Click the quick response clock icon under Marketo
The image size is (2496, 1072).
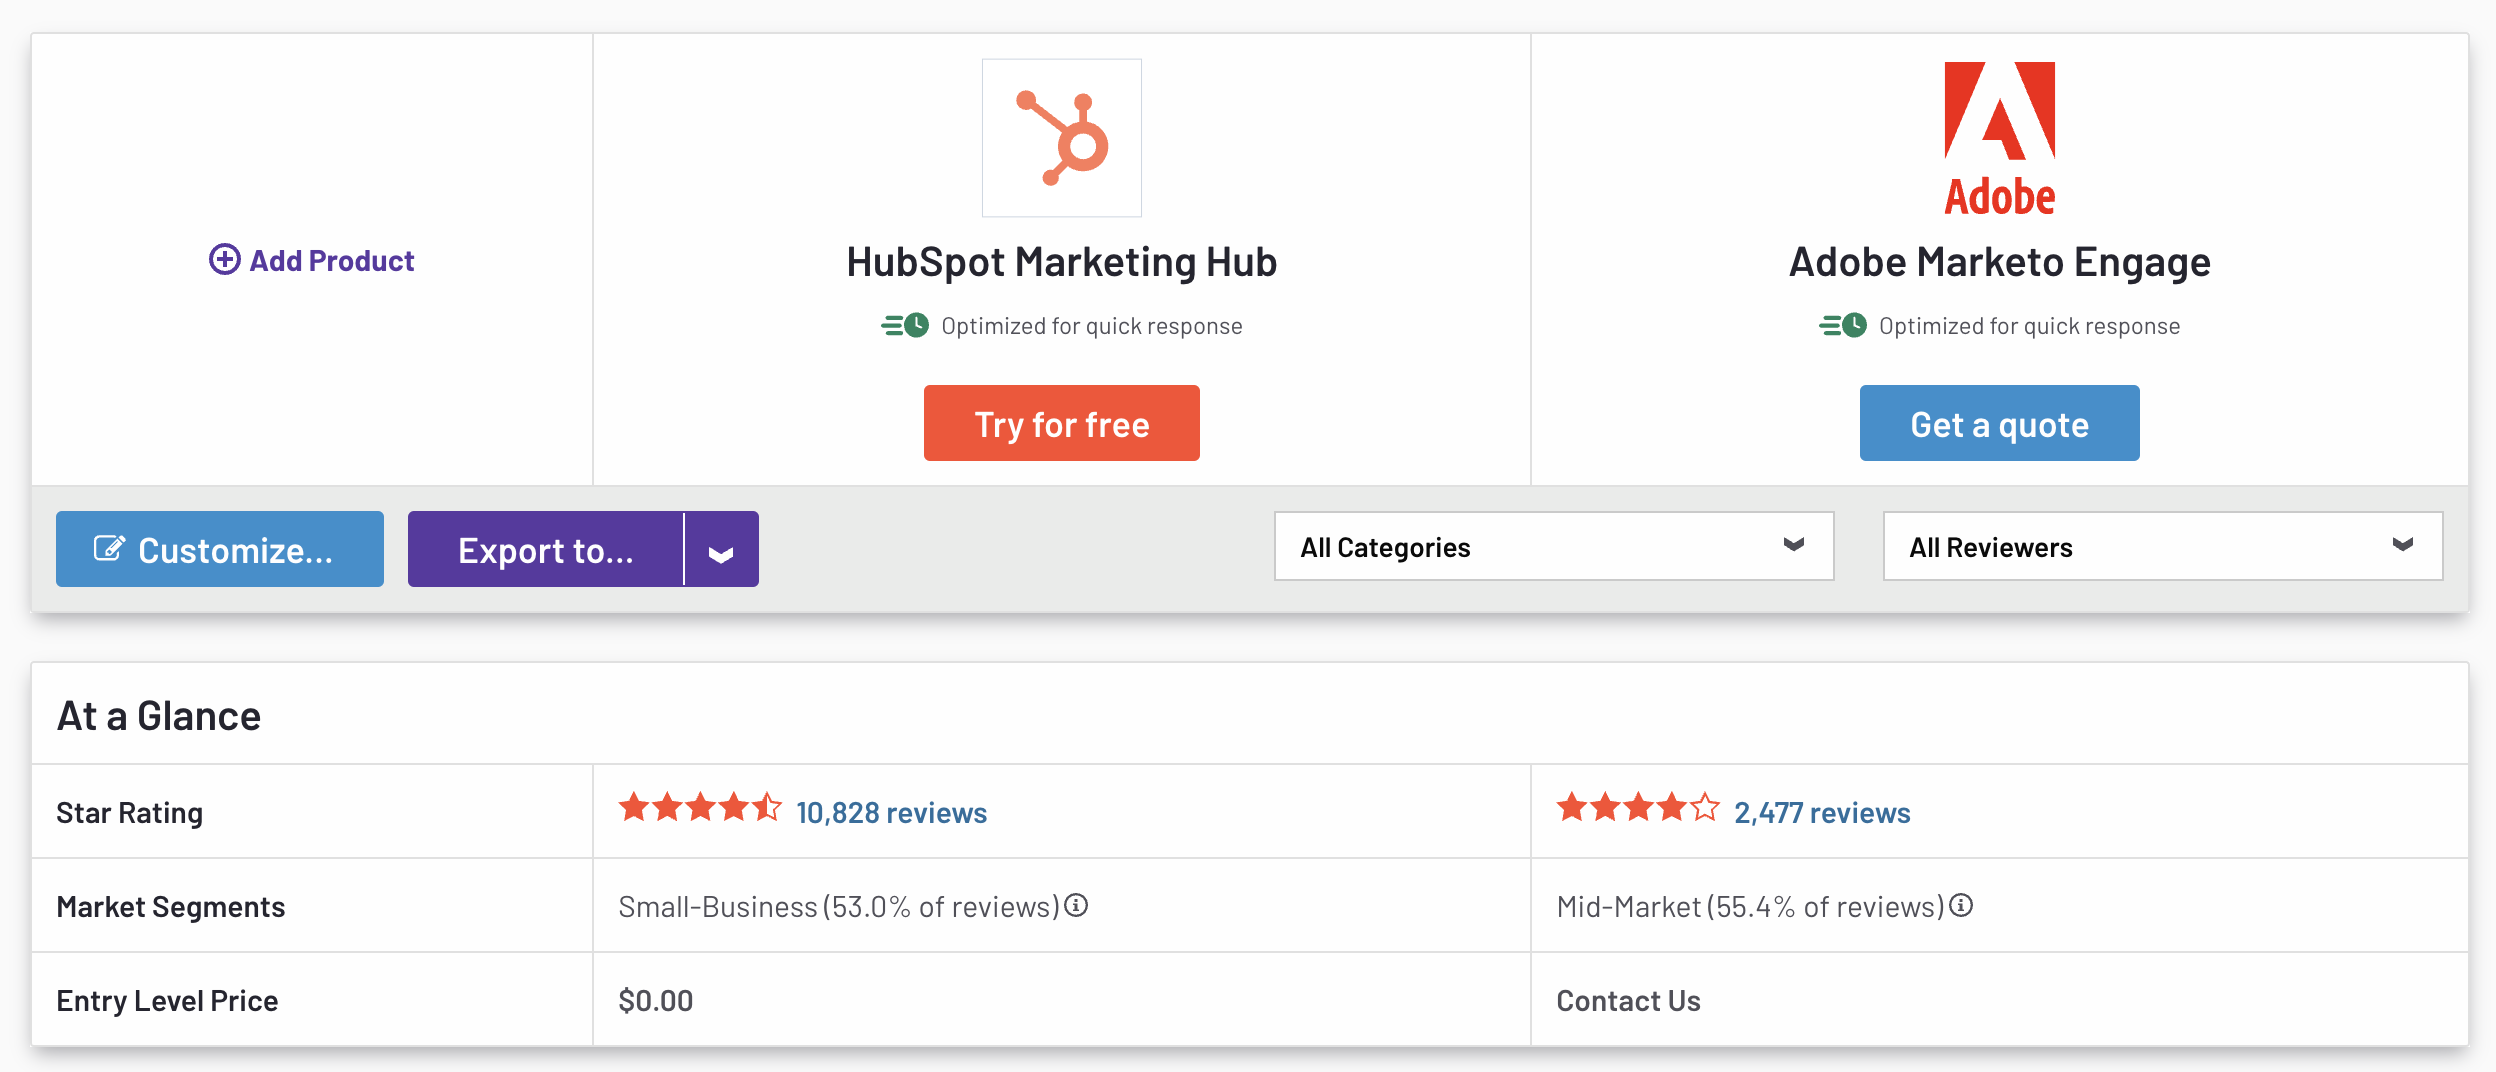click(x=1844, y=324)
